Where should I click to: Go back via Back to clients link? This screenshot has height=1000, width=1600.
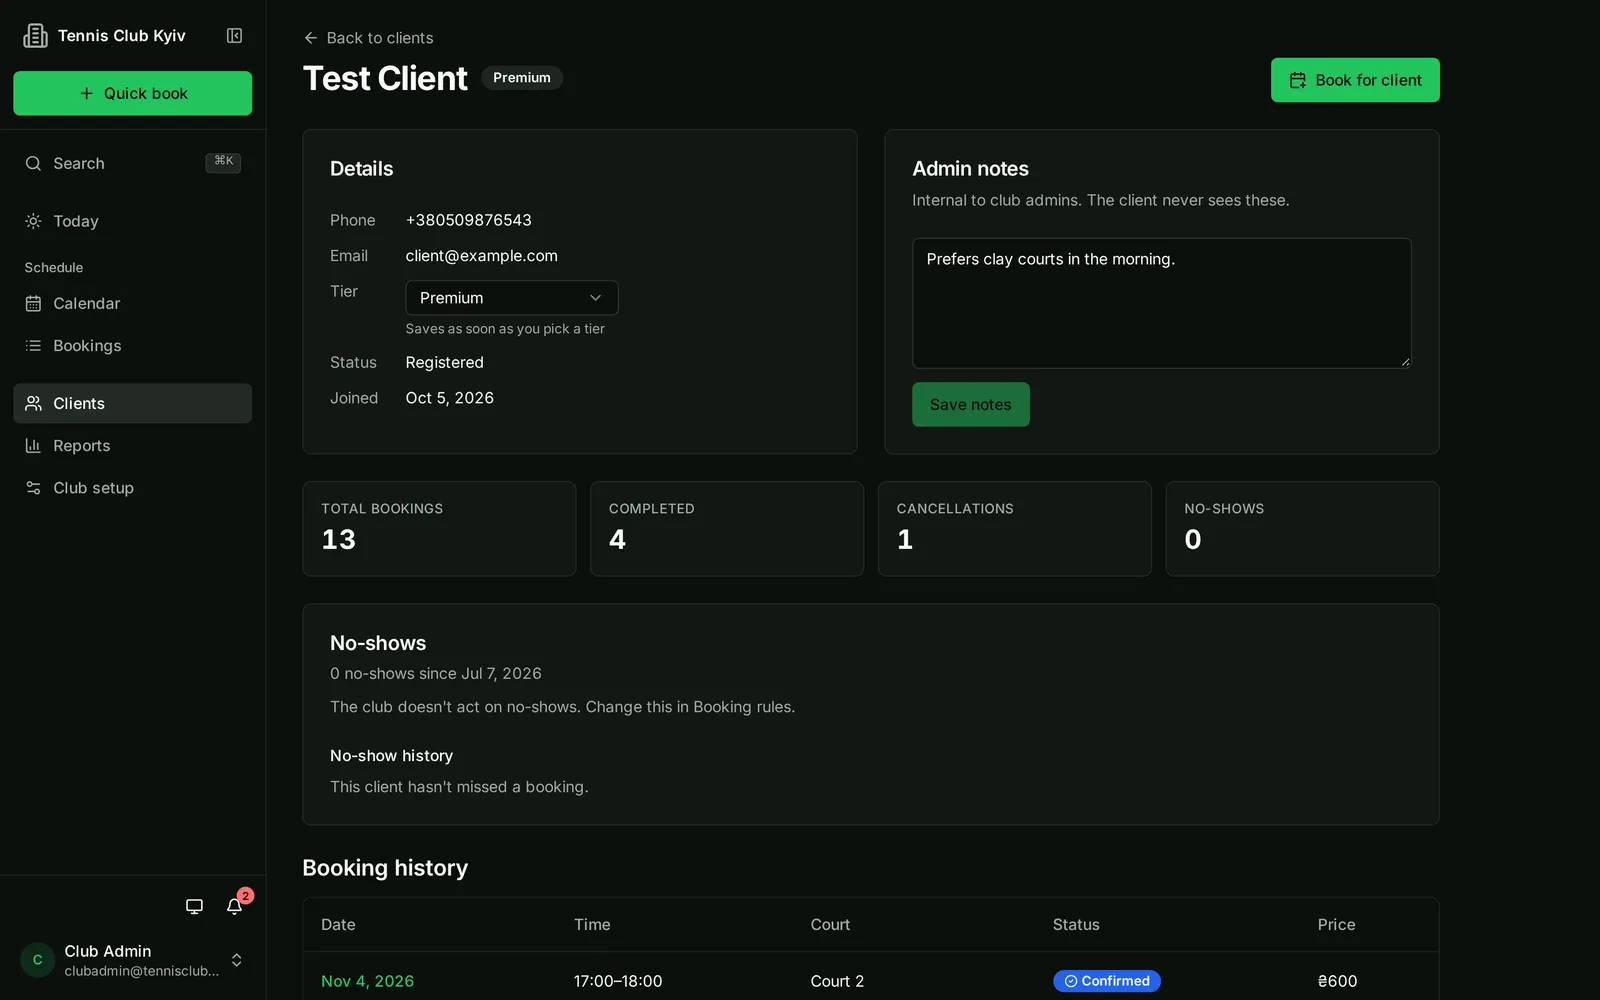(x=368, y=38)
